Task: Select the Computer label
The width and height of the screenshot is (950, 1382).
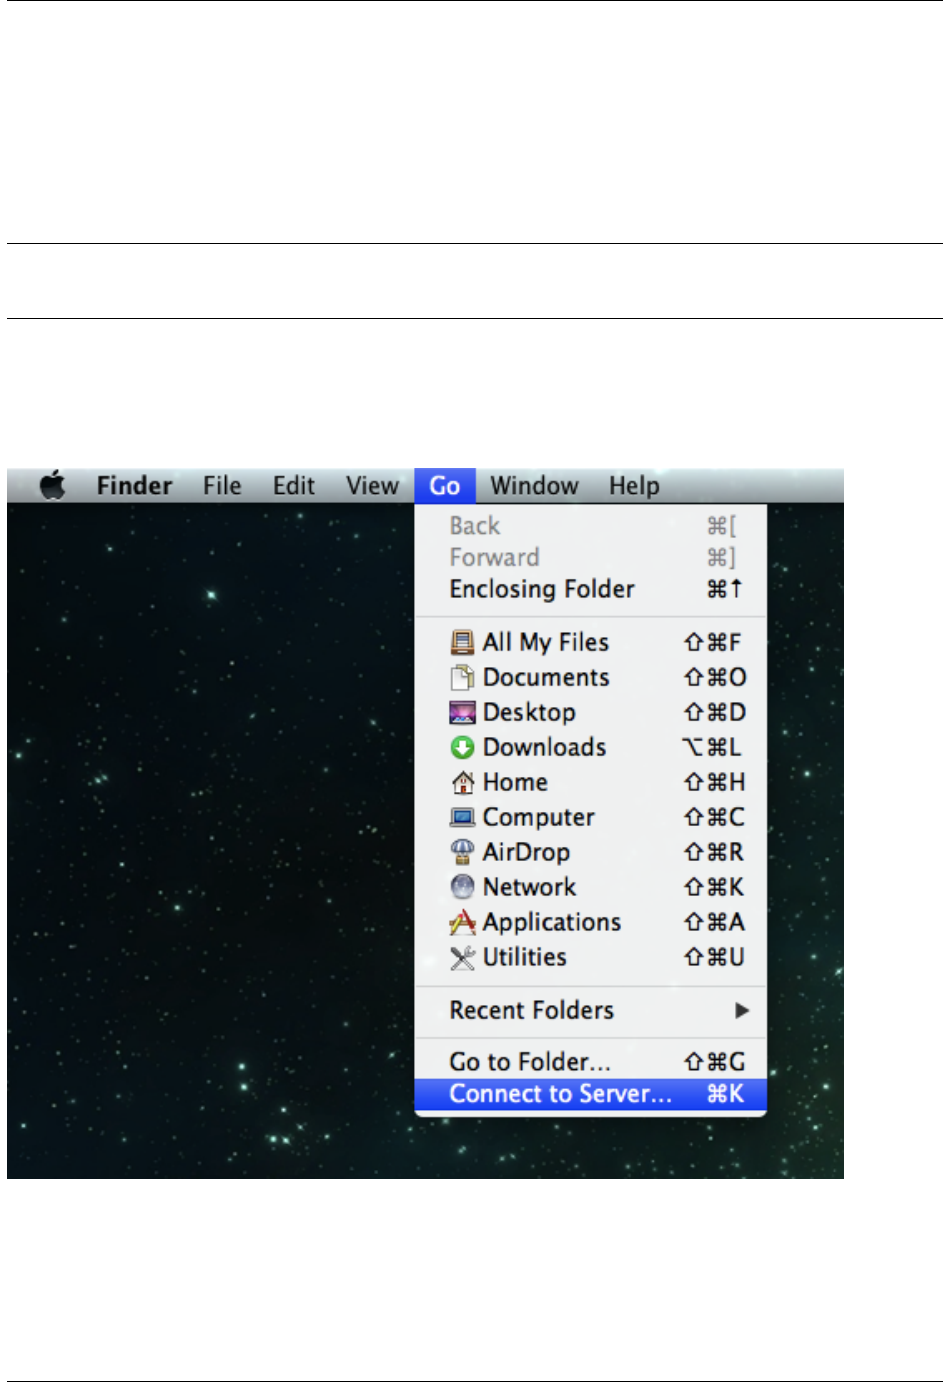Action: (x=538, y=818)
